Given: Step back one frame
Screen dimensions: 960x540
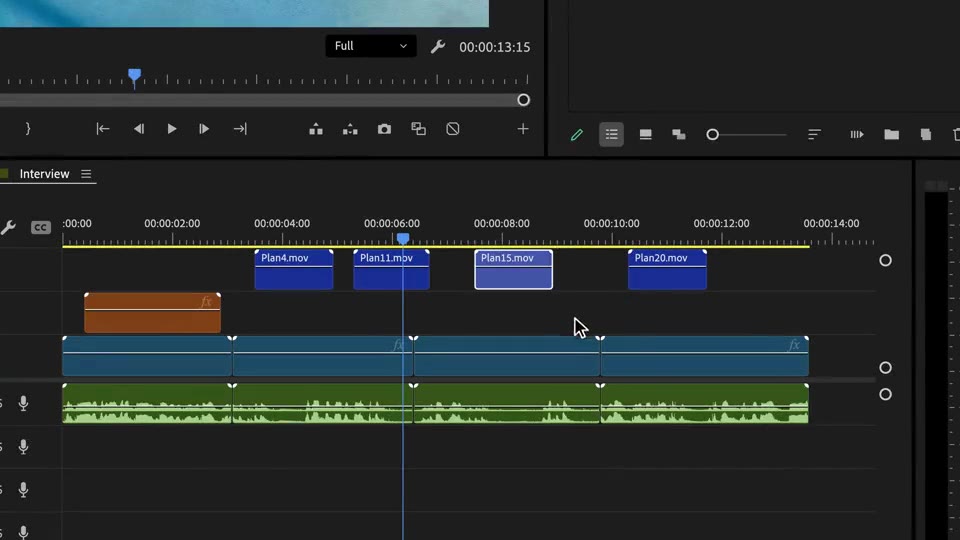Looking at the screenshot, I should pyautogui.click(x=139, y=129).
